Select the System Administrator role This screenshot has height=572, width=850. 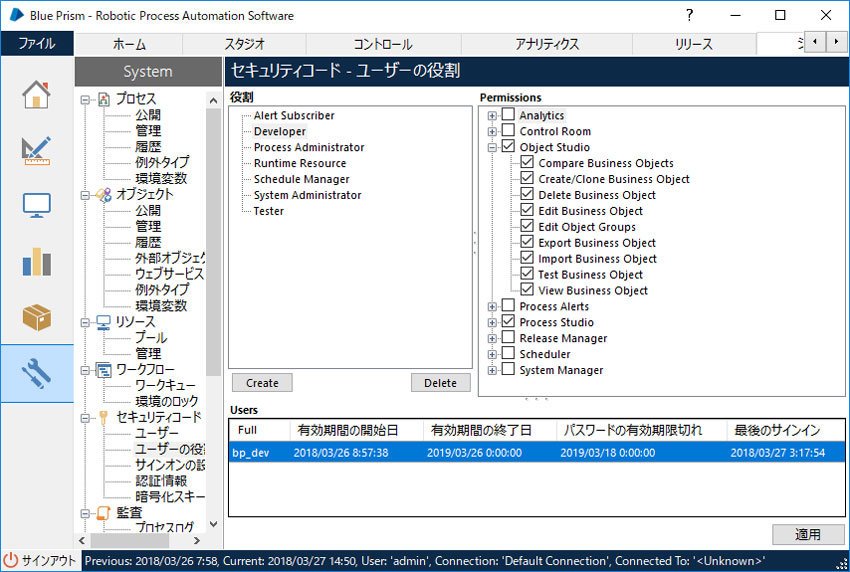[307, 195]
